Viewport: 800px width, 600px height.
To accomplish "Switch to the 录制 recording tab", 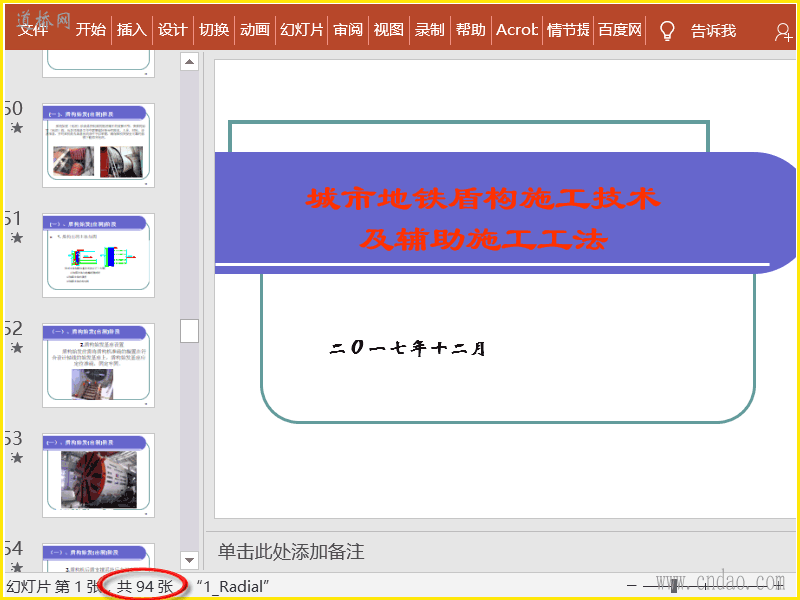I will [430, 30].
